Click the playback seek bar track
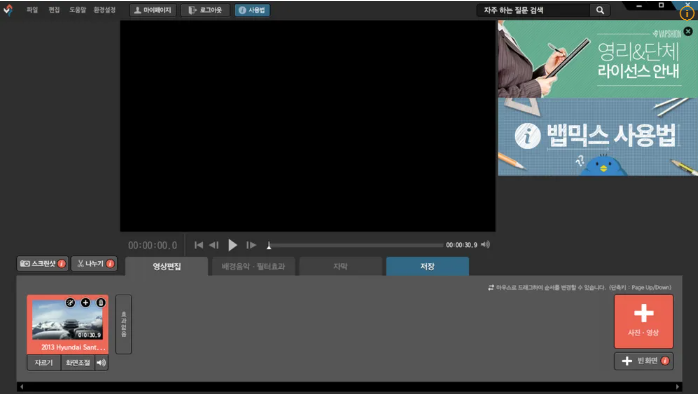 [x=356, y=245]
